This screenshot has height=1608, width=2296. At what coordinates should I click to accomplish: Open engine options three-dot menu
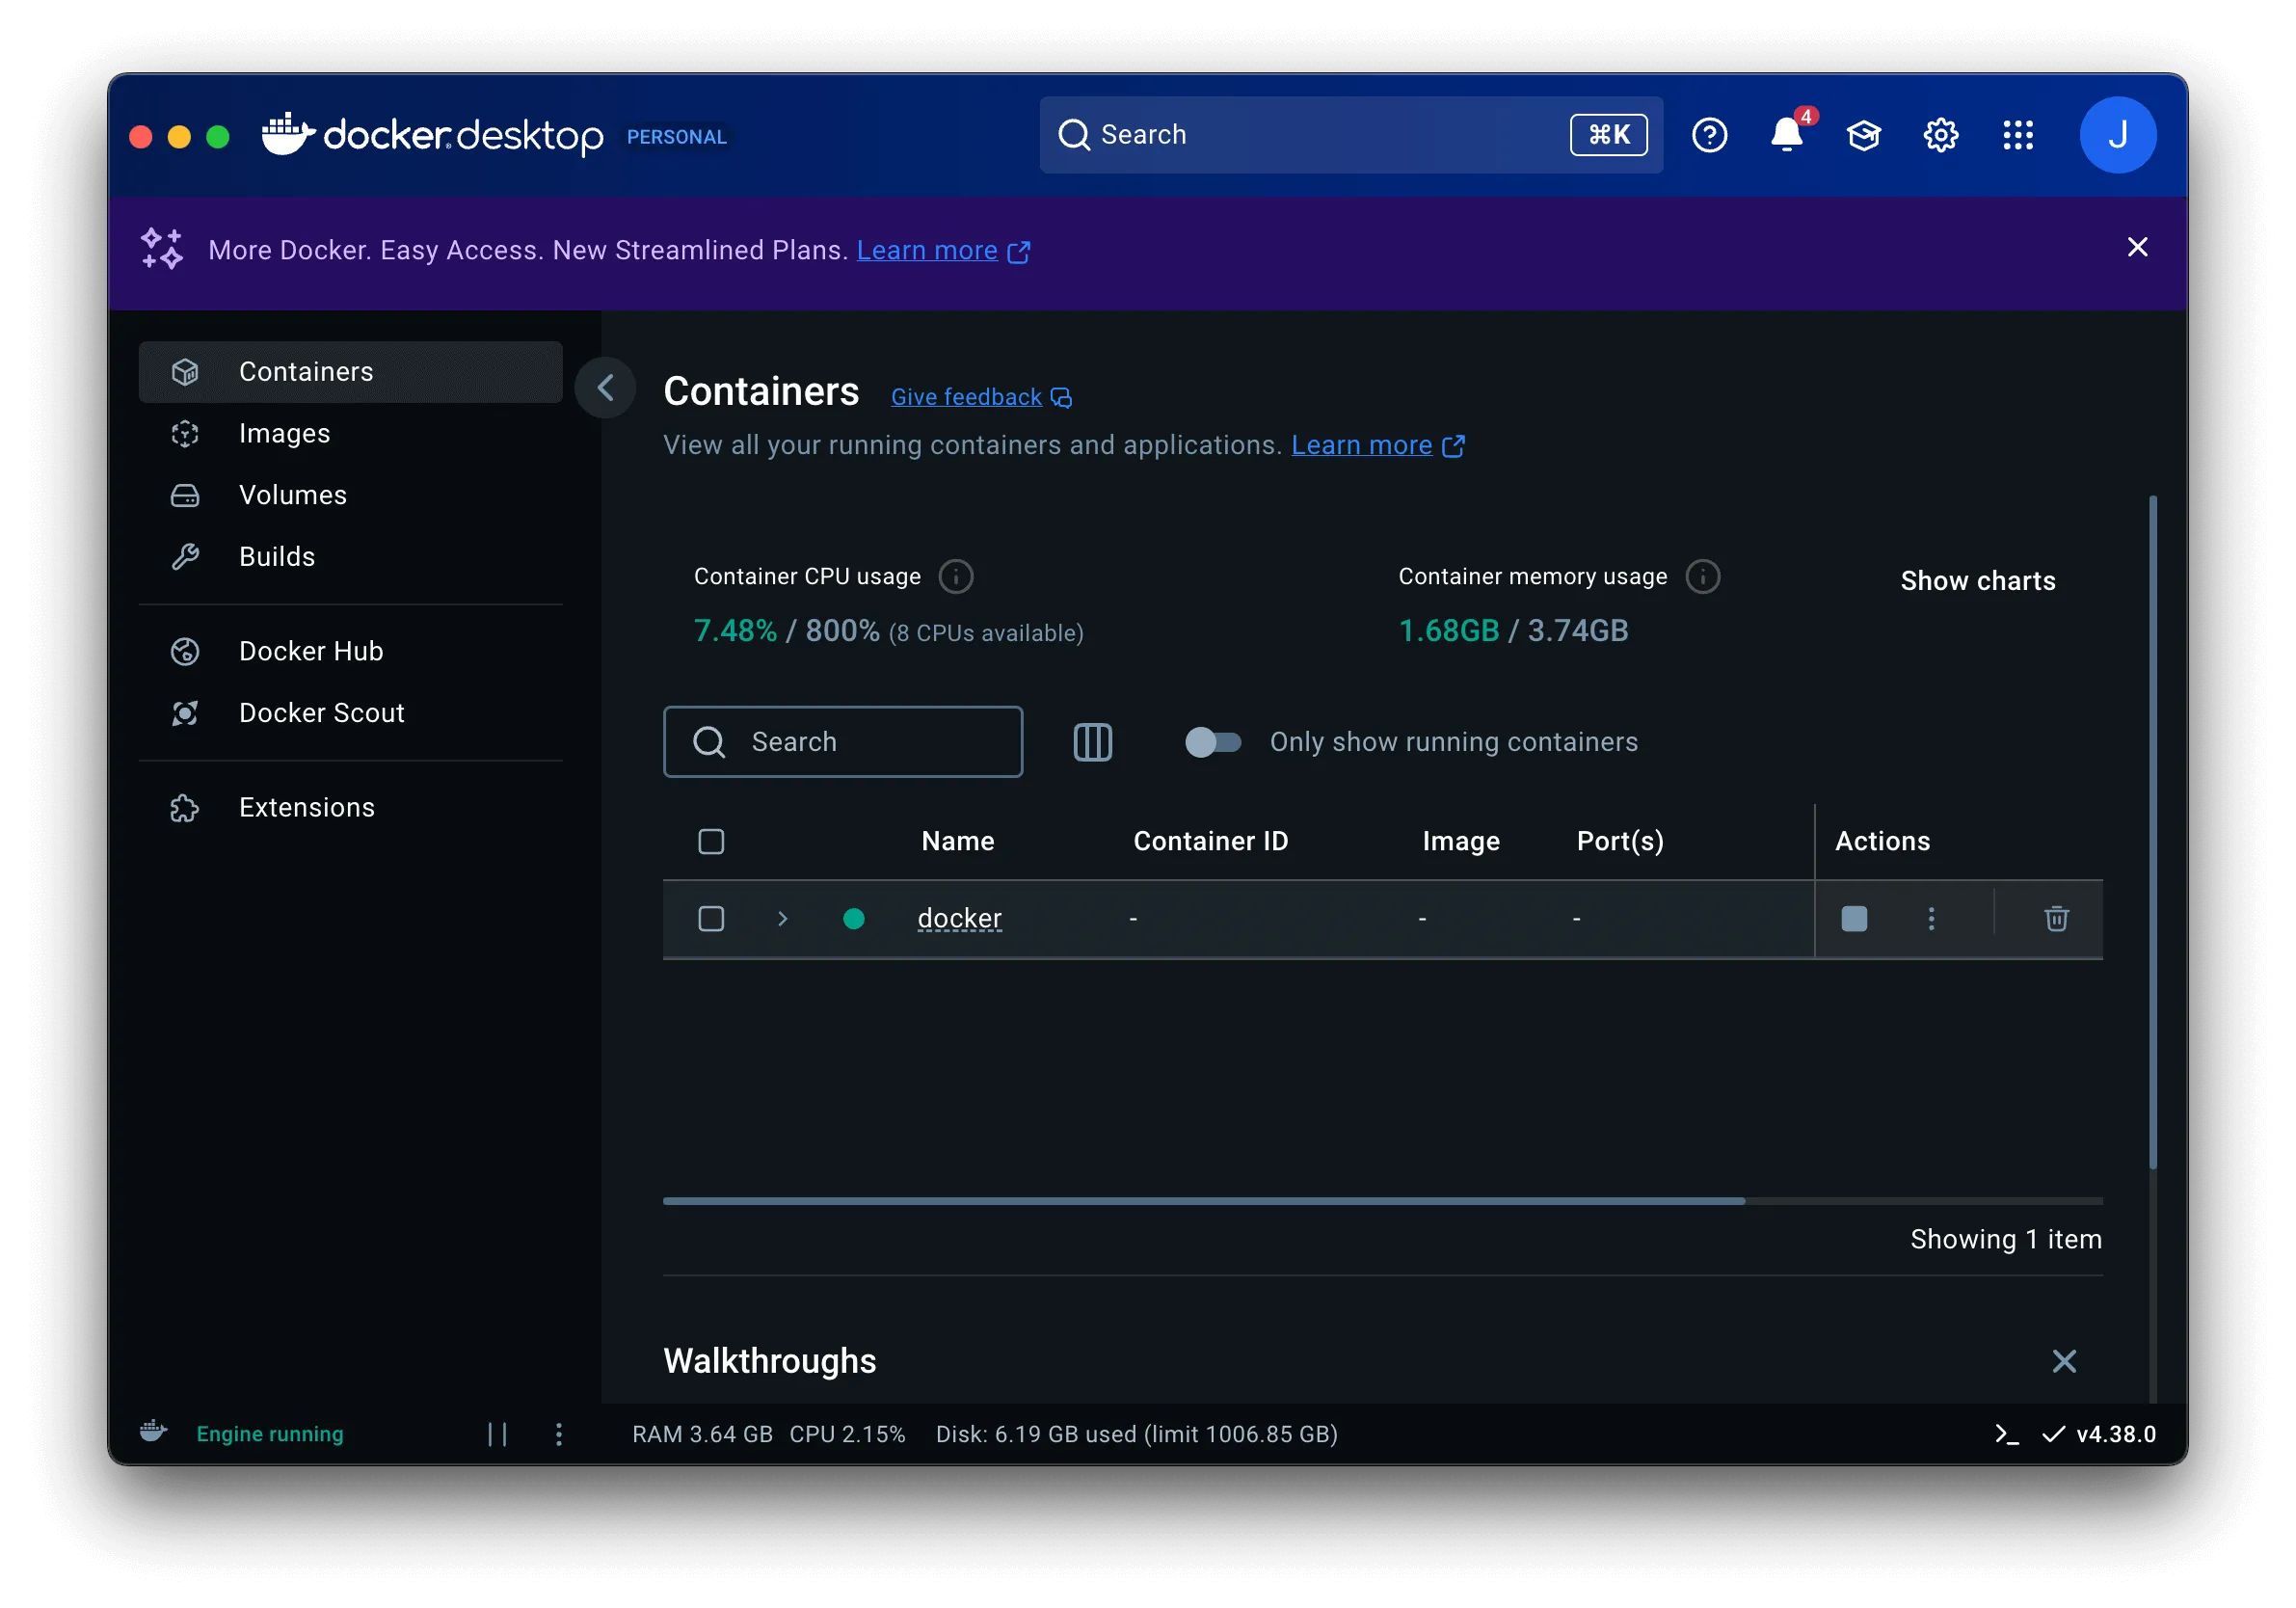pos(558,1434)
